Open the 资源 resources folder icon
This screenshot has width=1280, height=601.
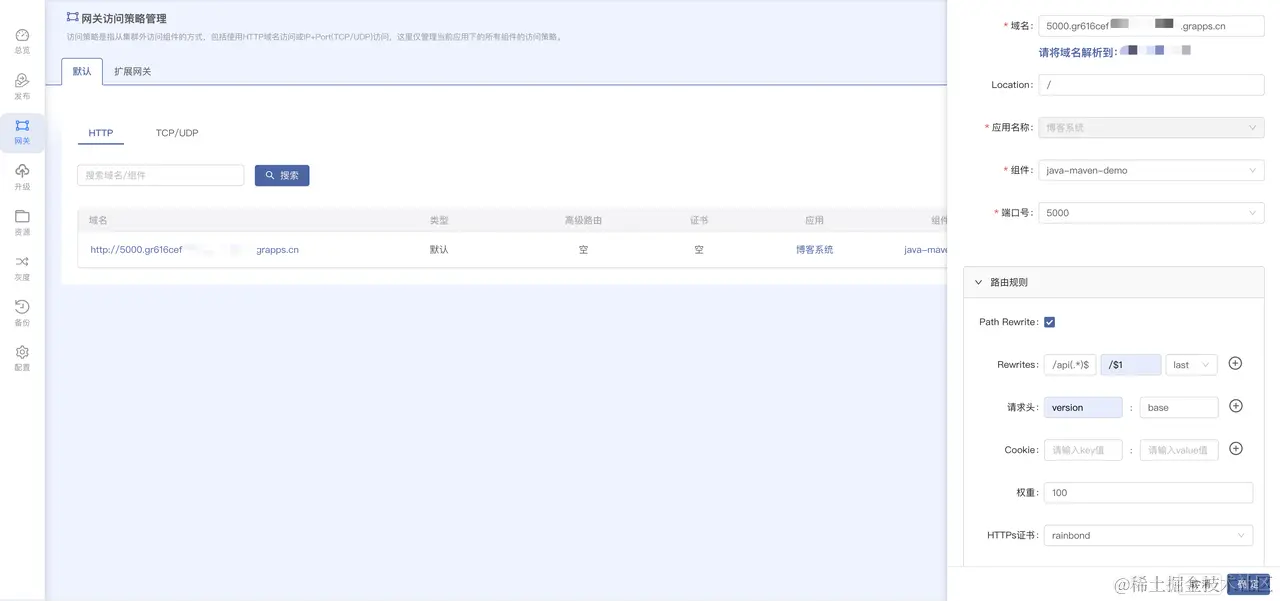click(22, 216)
